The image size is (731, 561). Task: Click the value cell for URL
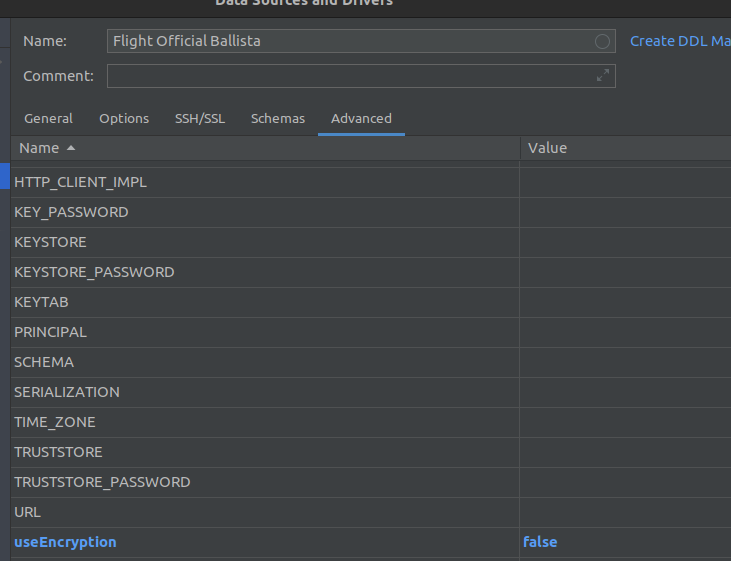coord(626,513)
